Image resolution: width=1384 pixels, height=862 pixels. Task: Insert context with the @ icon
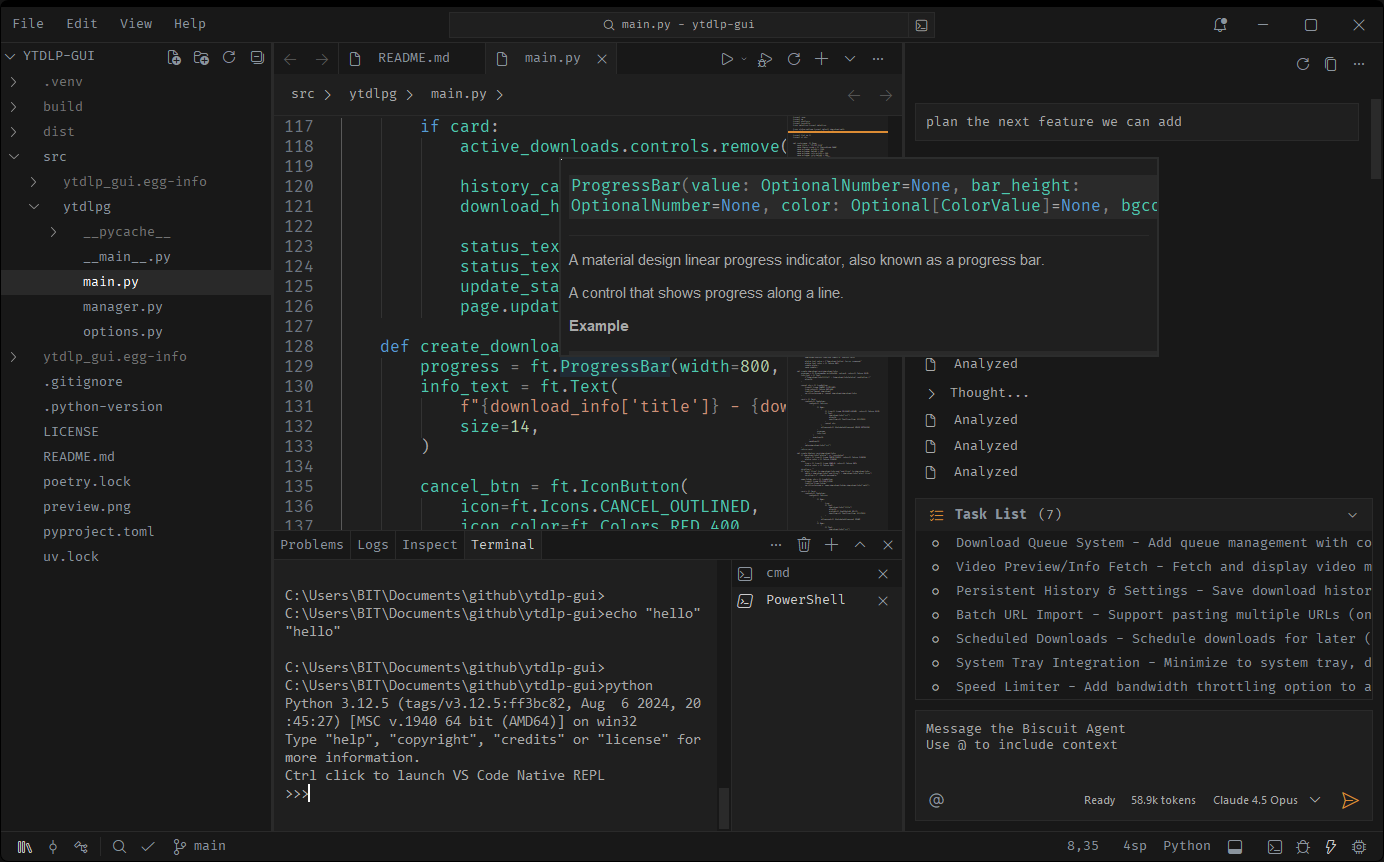point(936,800)
